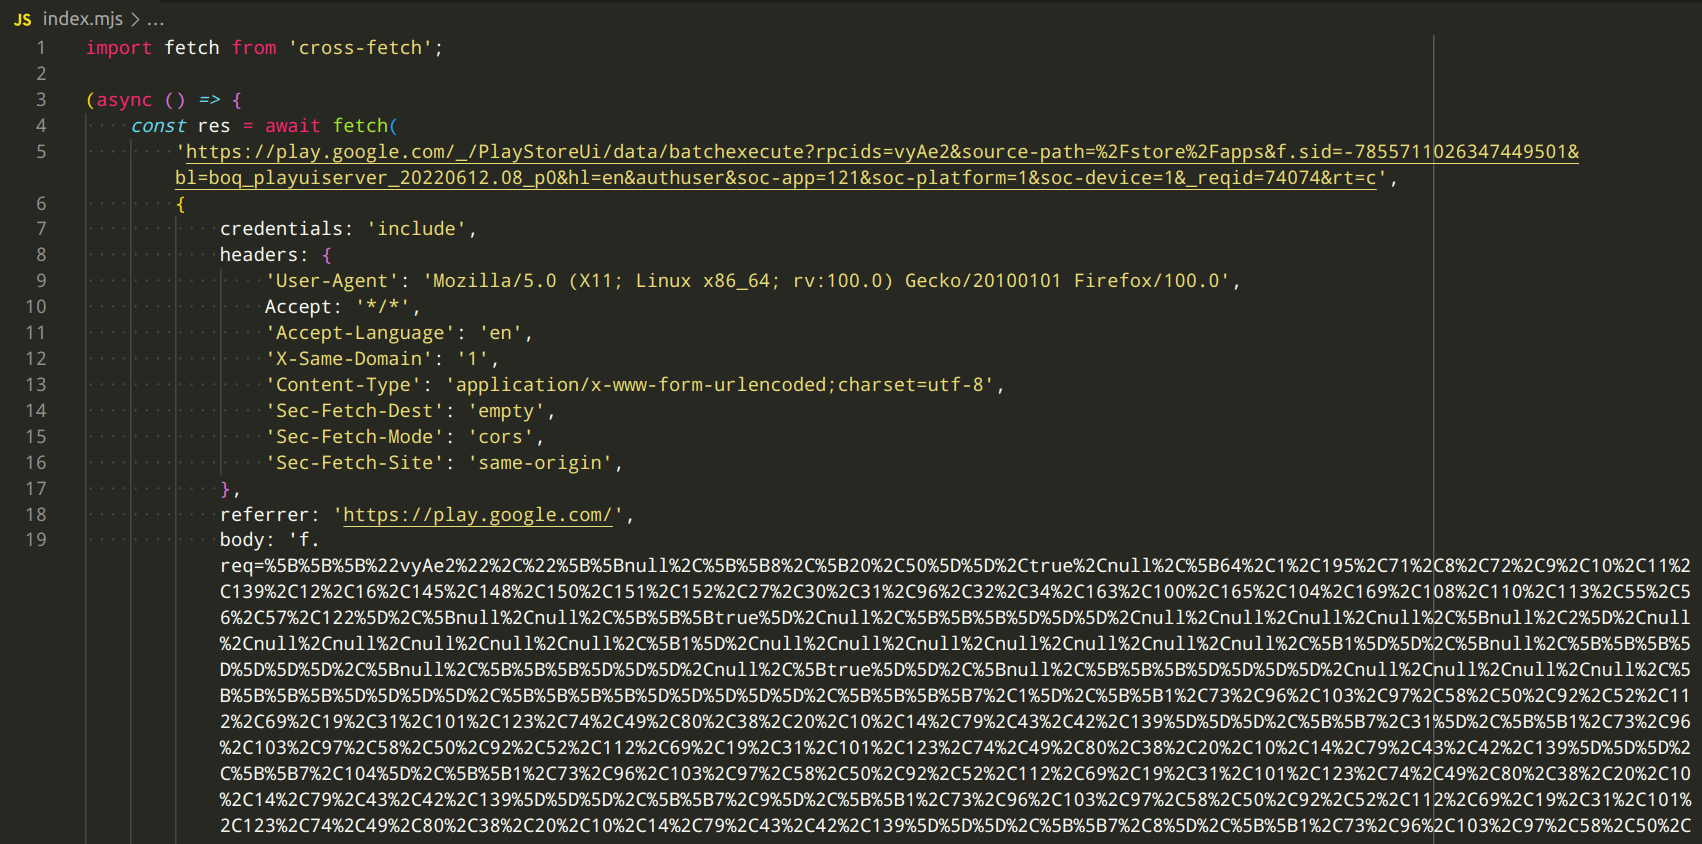Select index.mjs in the breadcrumb

(83, 19)
